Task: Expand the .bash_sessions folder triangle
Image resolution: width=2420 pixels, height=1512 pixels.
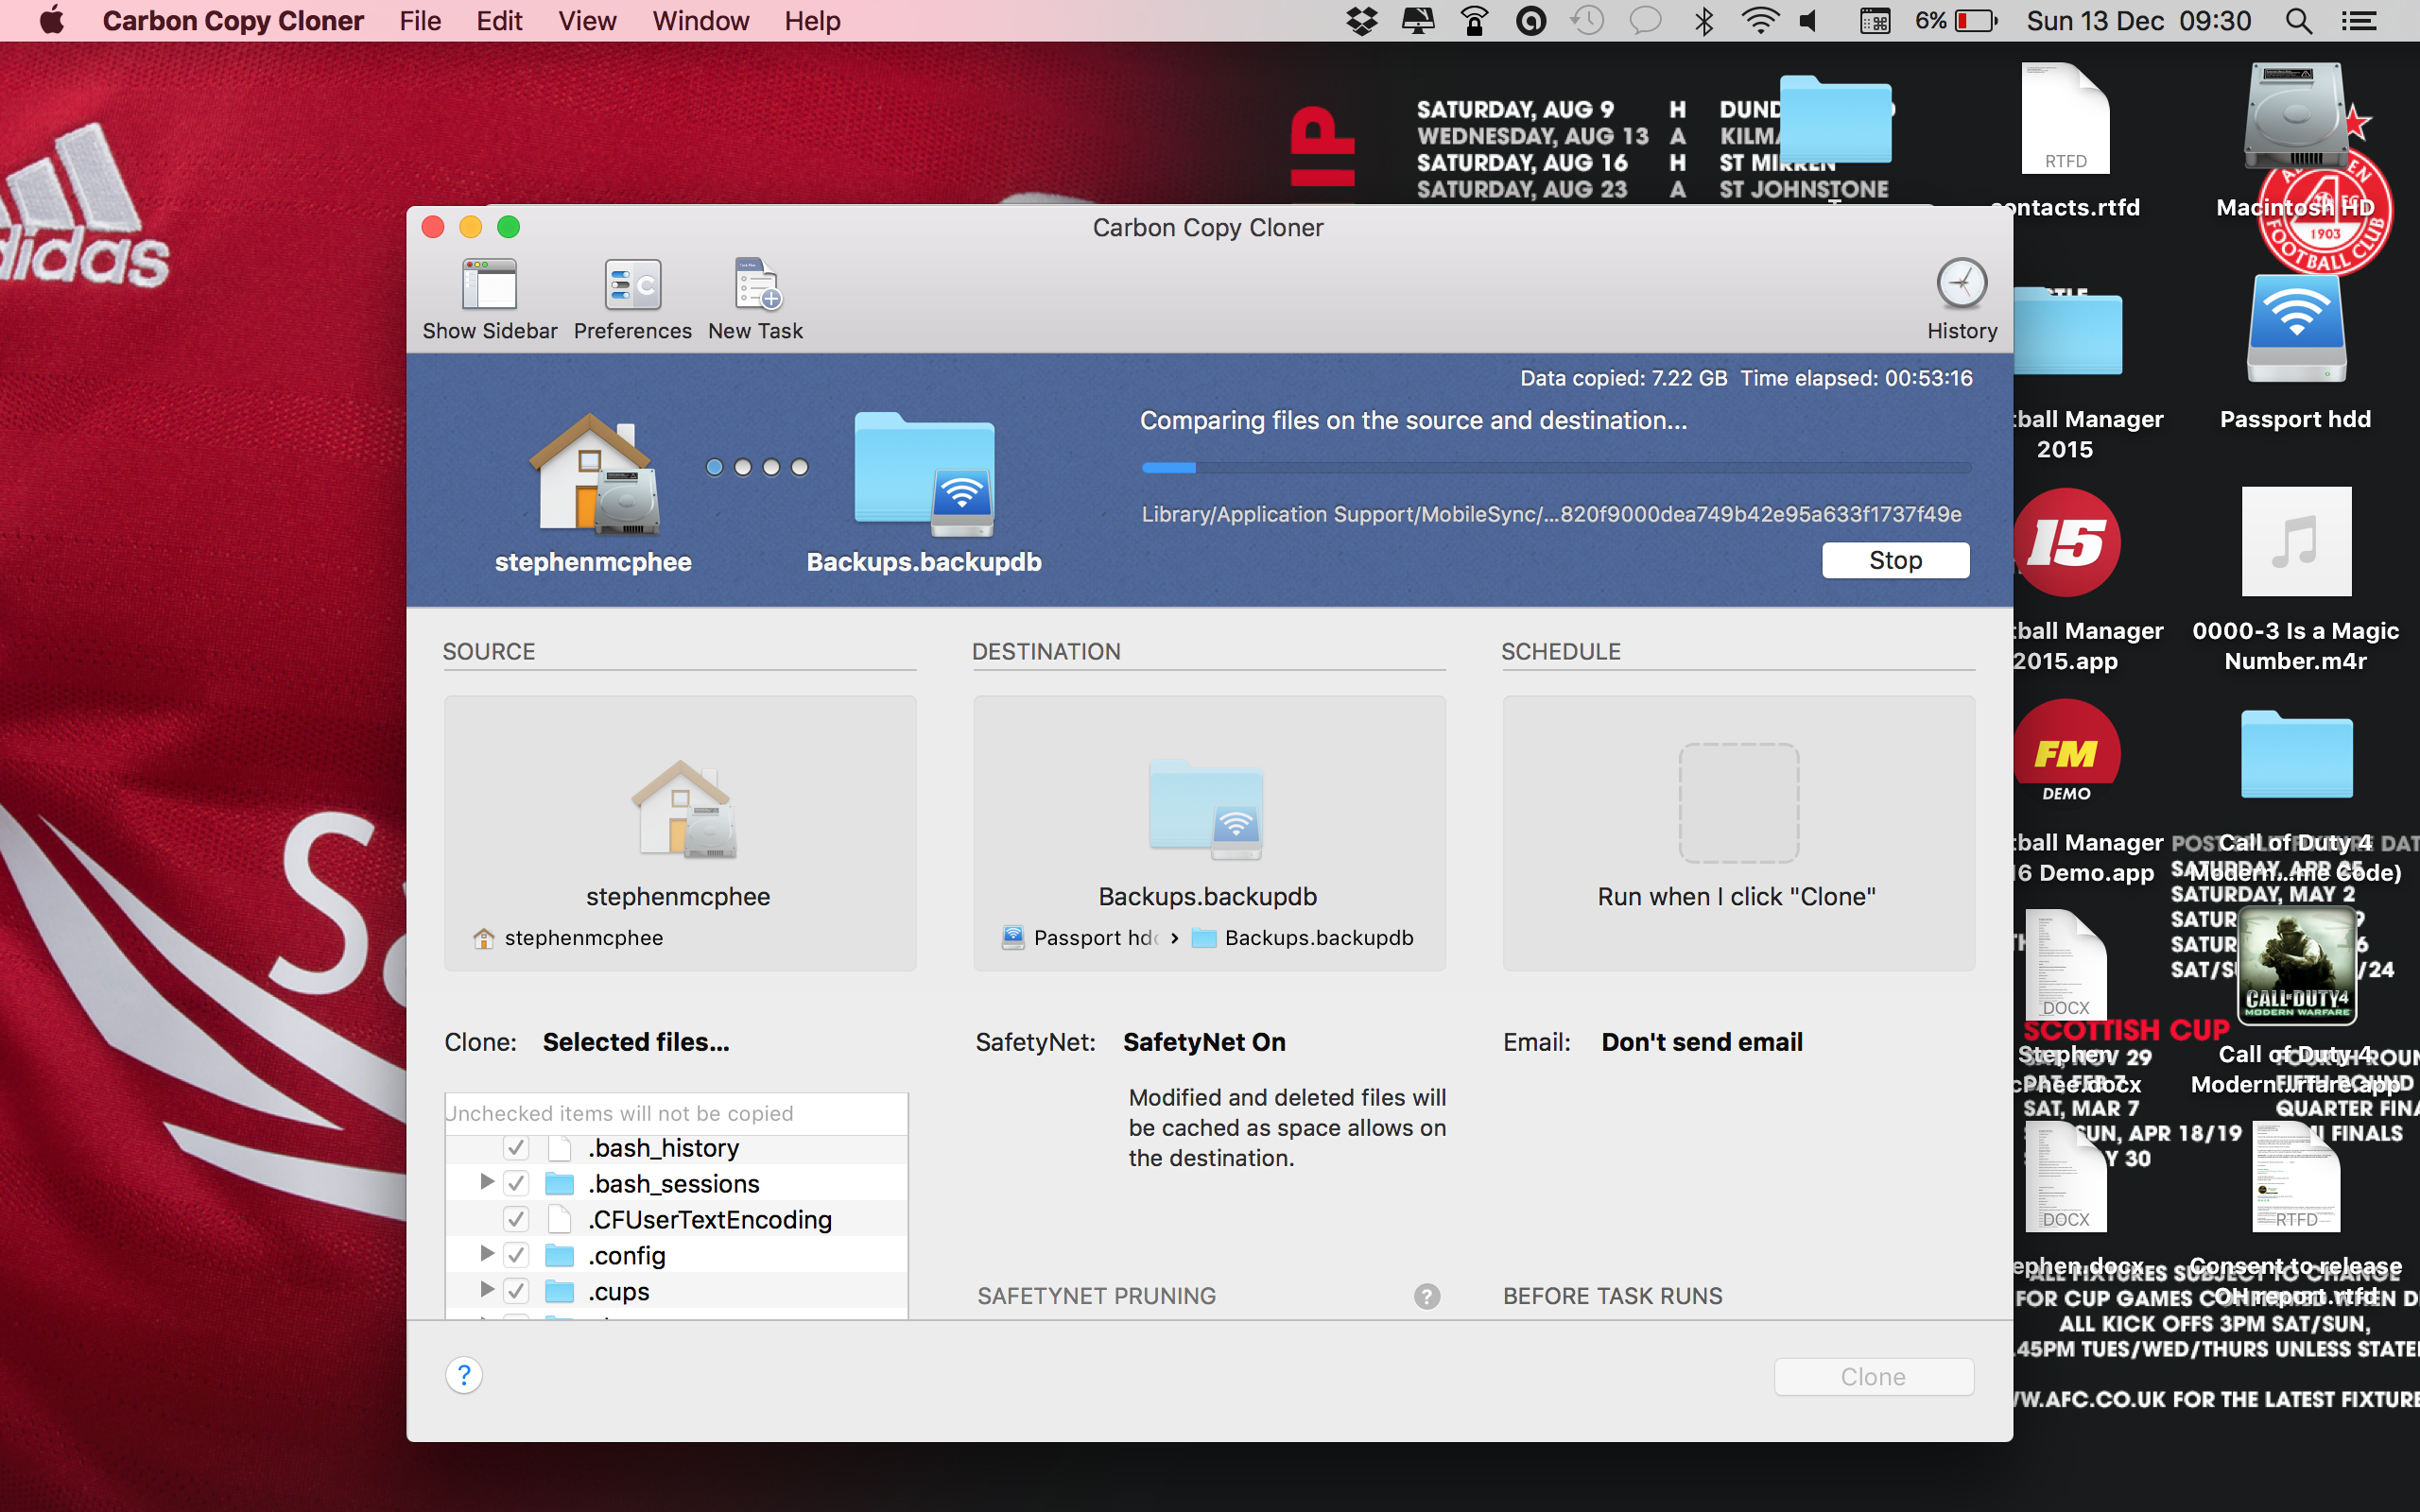Action: [486, 1182]
